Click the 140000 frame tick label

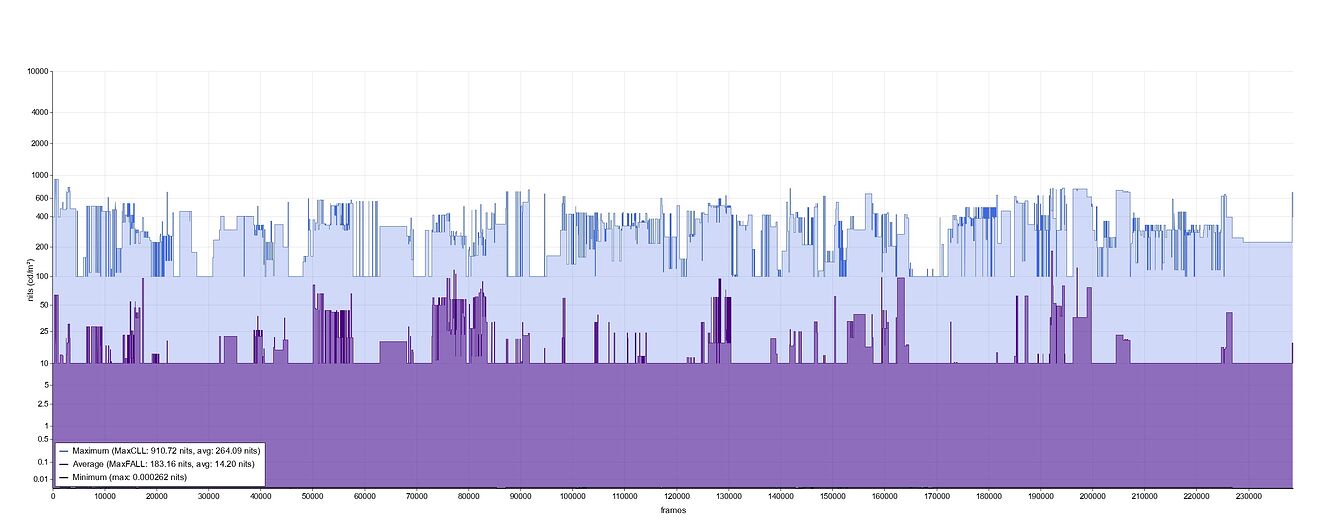(x=780, y=496)
